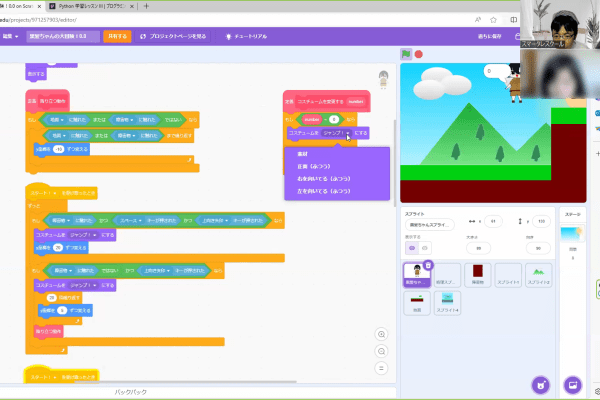This screenshot has width=600, height=400.
Task: Choose 素材 from the costume list
Action: [x=302, y=154]
